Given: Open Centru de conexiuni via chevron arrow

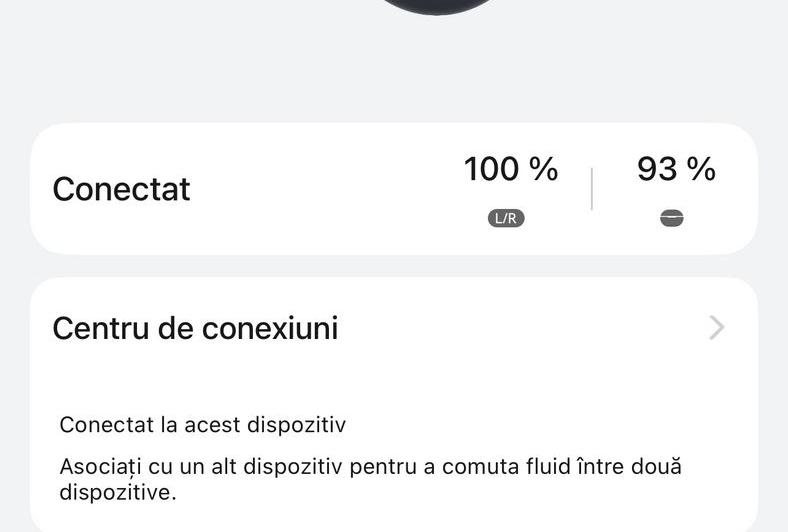Looking at the screenshot, I should [716, 327].
